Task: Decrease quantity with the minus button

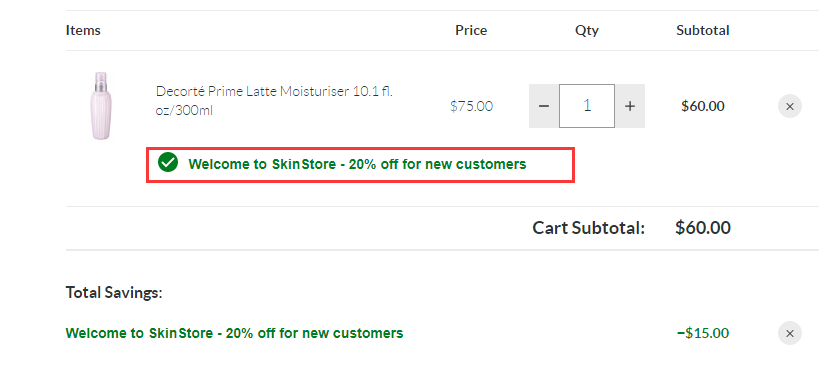Action: coord(544,106)
